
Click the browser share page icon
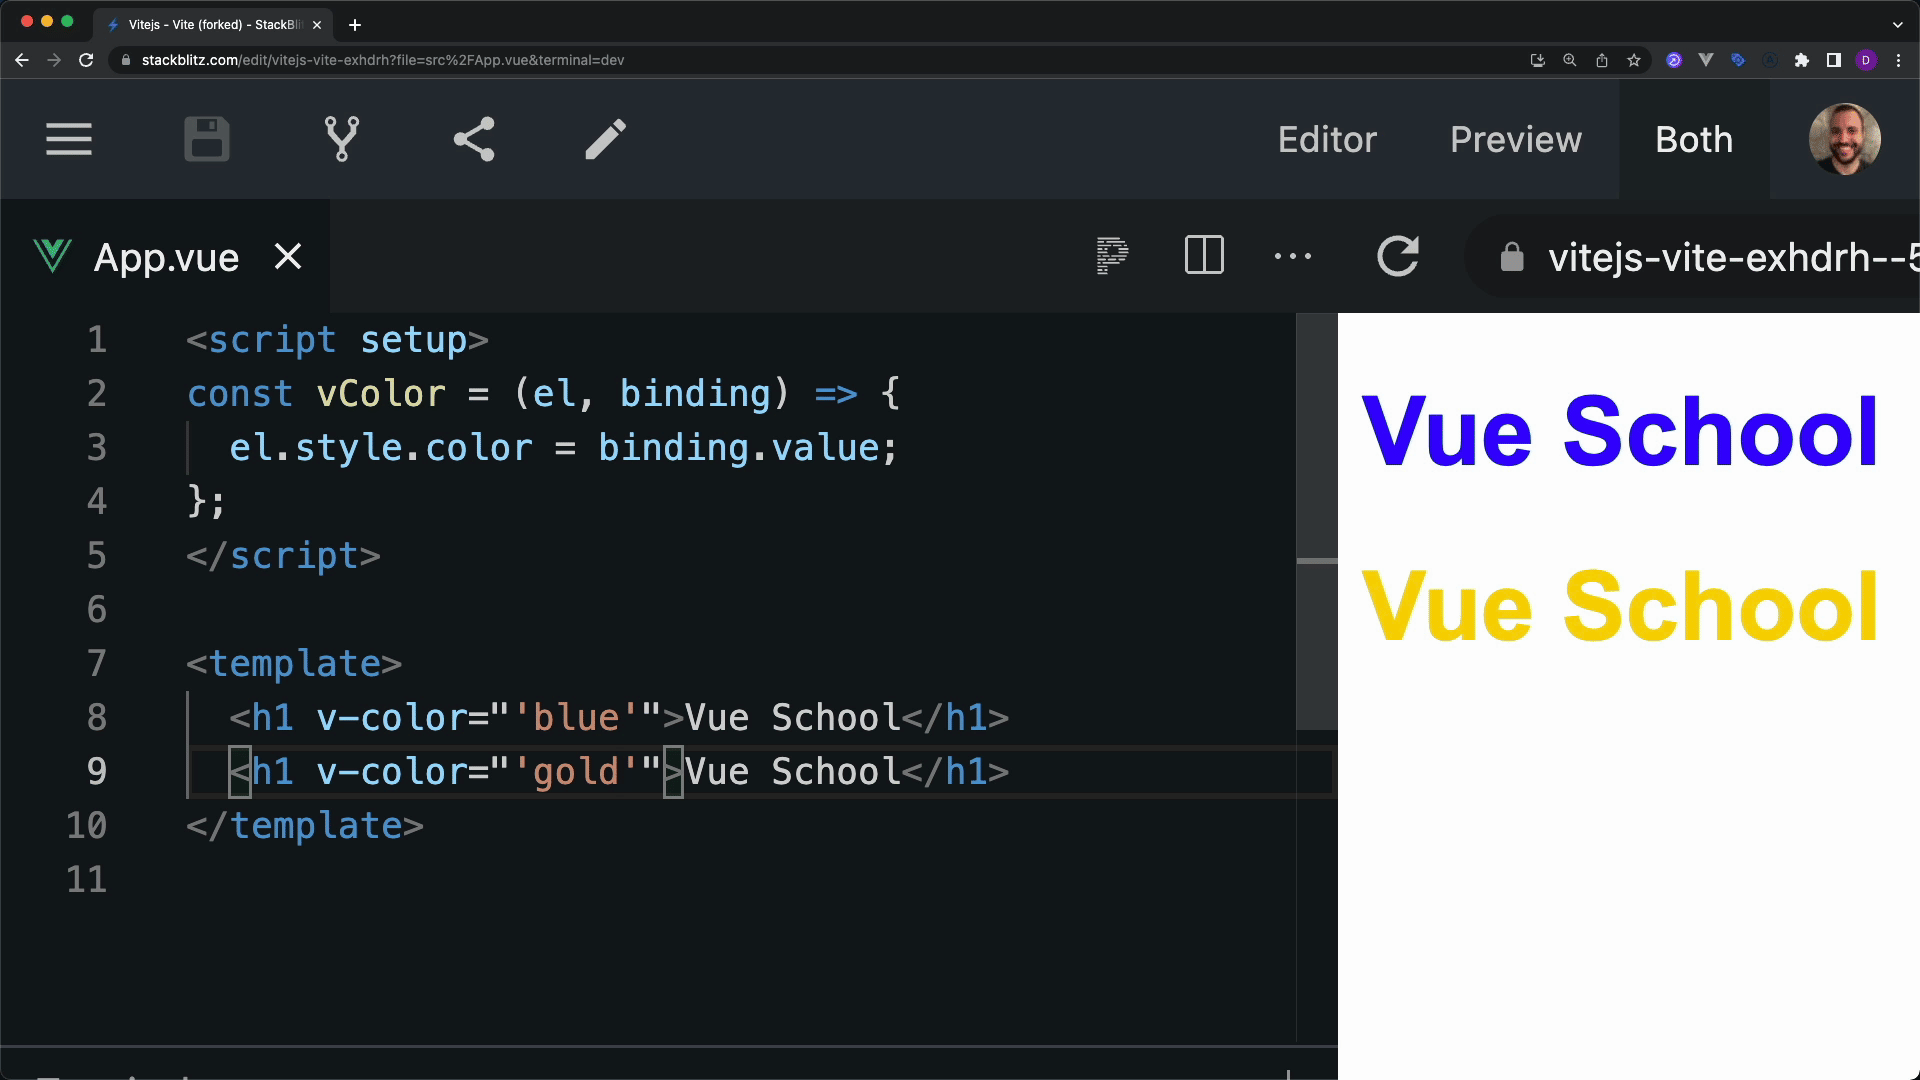click(x=1602, y=60)
